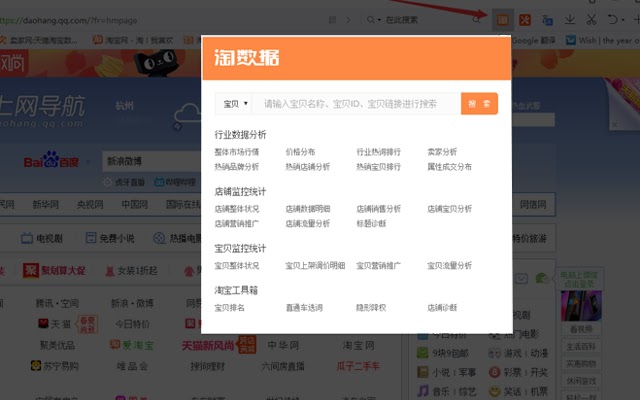Open 女装1折起 promo link

click(131, 271)
